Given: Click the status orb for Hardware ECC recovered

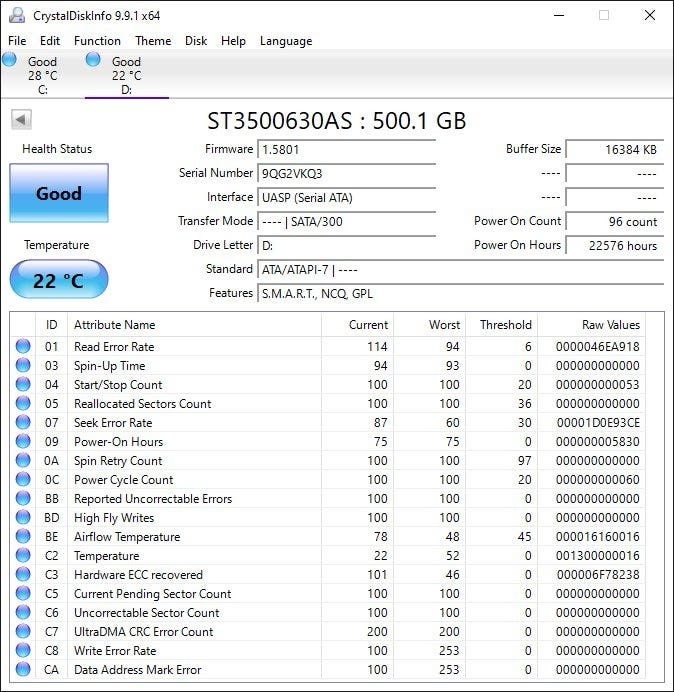Looking at the screenshot, I should click(23, 574).
